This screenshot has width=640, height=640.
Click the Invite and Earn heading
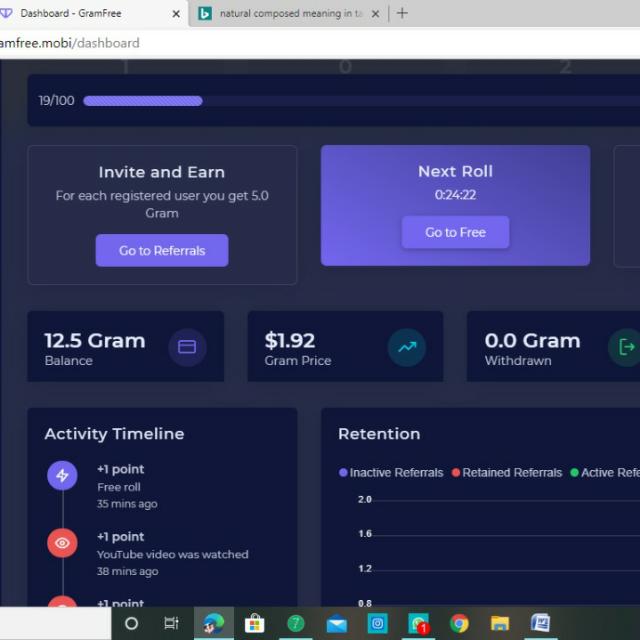click(162, 172)
